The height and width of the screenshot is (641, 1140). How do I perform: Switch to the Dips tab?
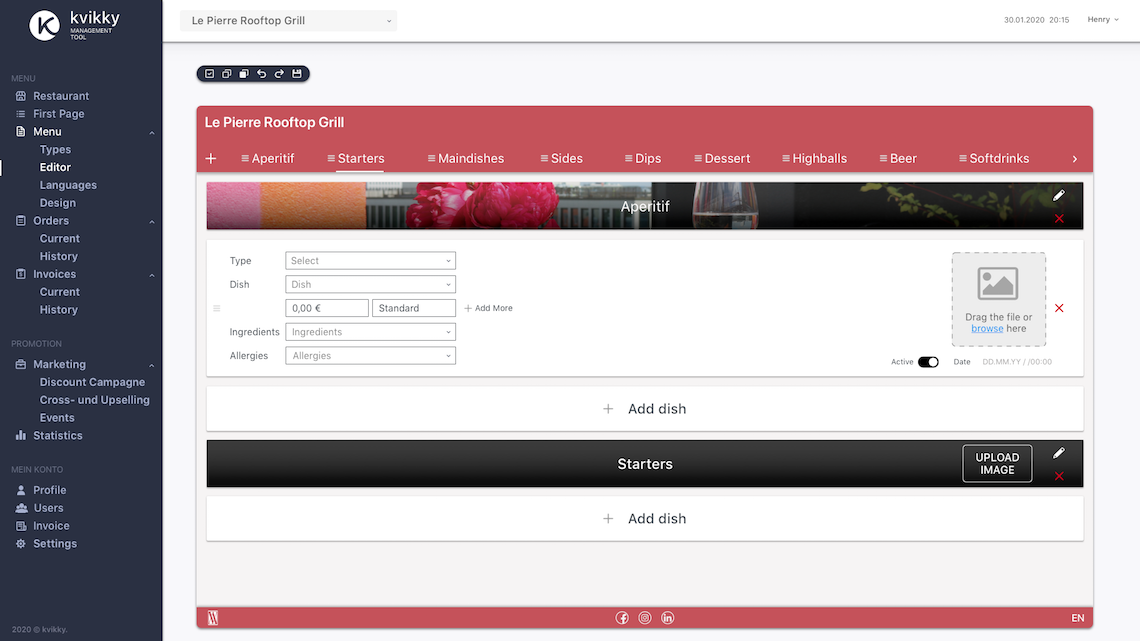[x=643, y=158]
